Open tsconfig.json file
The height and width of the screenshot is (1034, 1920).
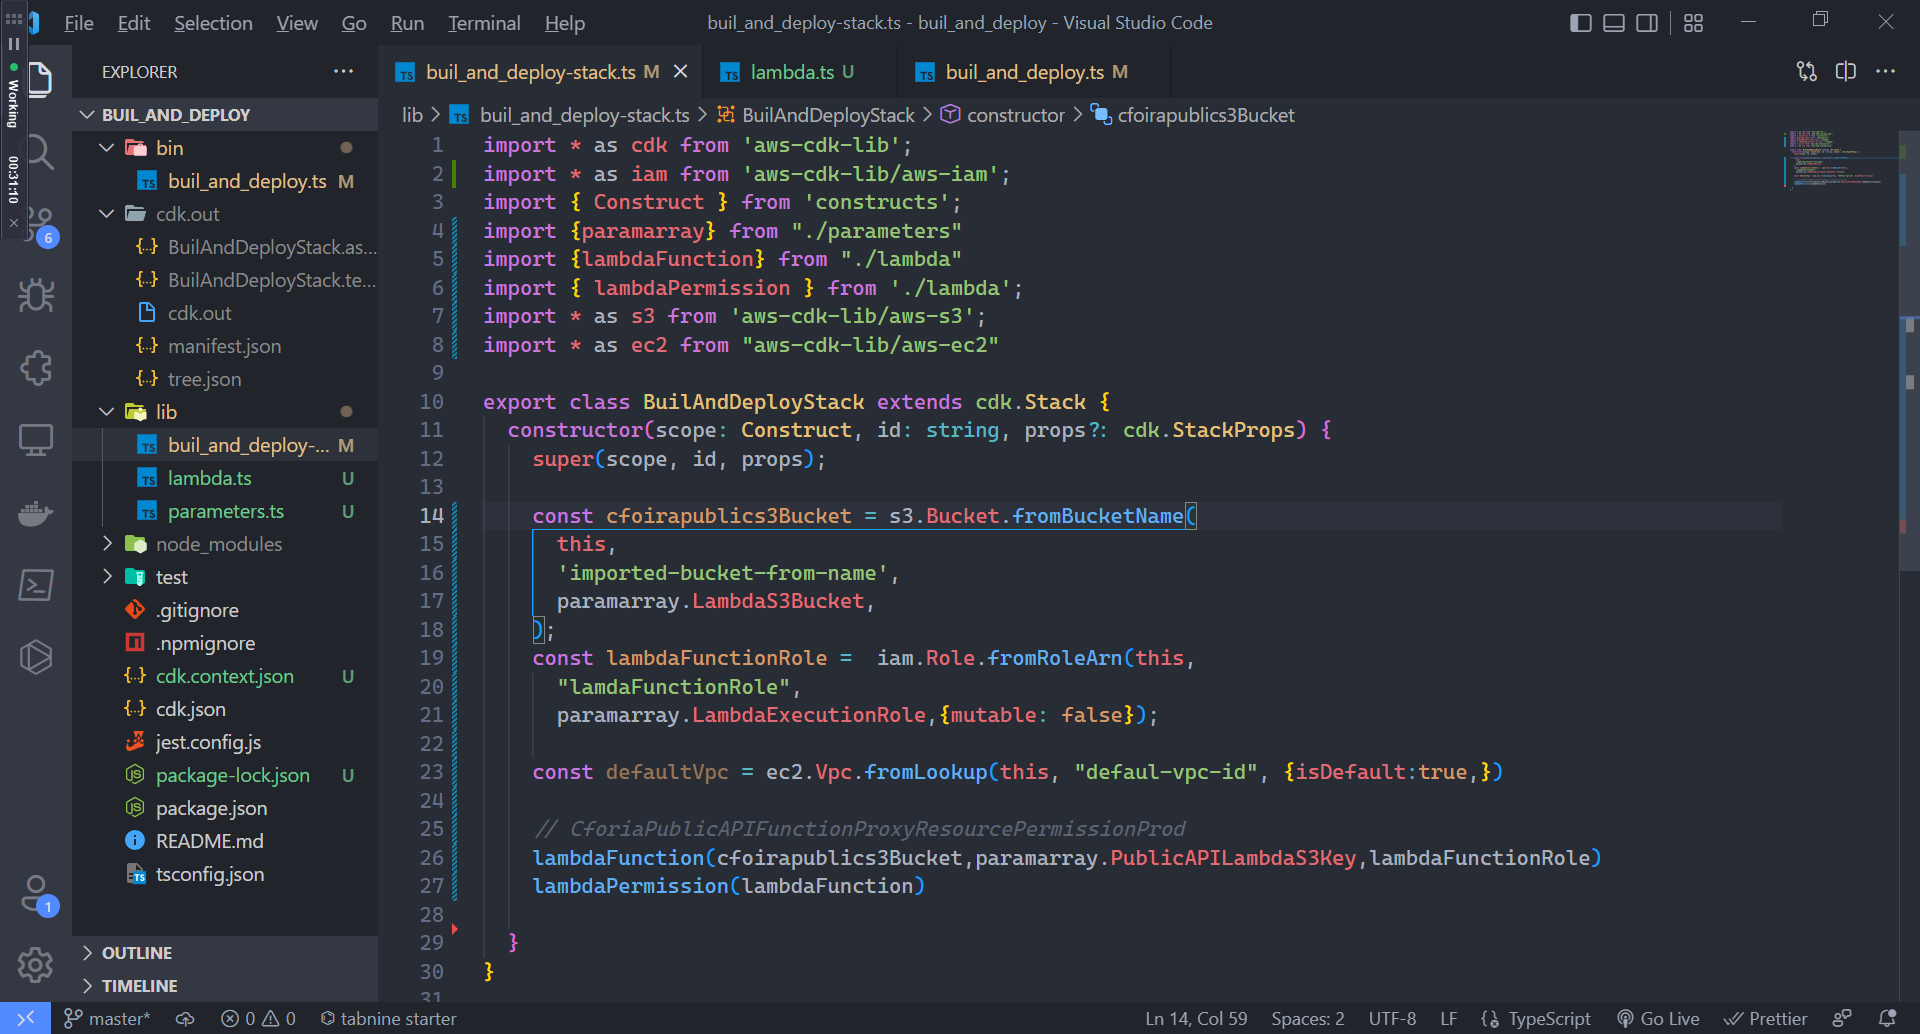pyautogui.click(x=226, y=874)
